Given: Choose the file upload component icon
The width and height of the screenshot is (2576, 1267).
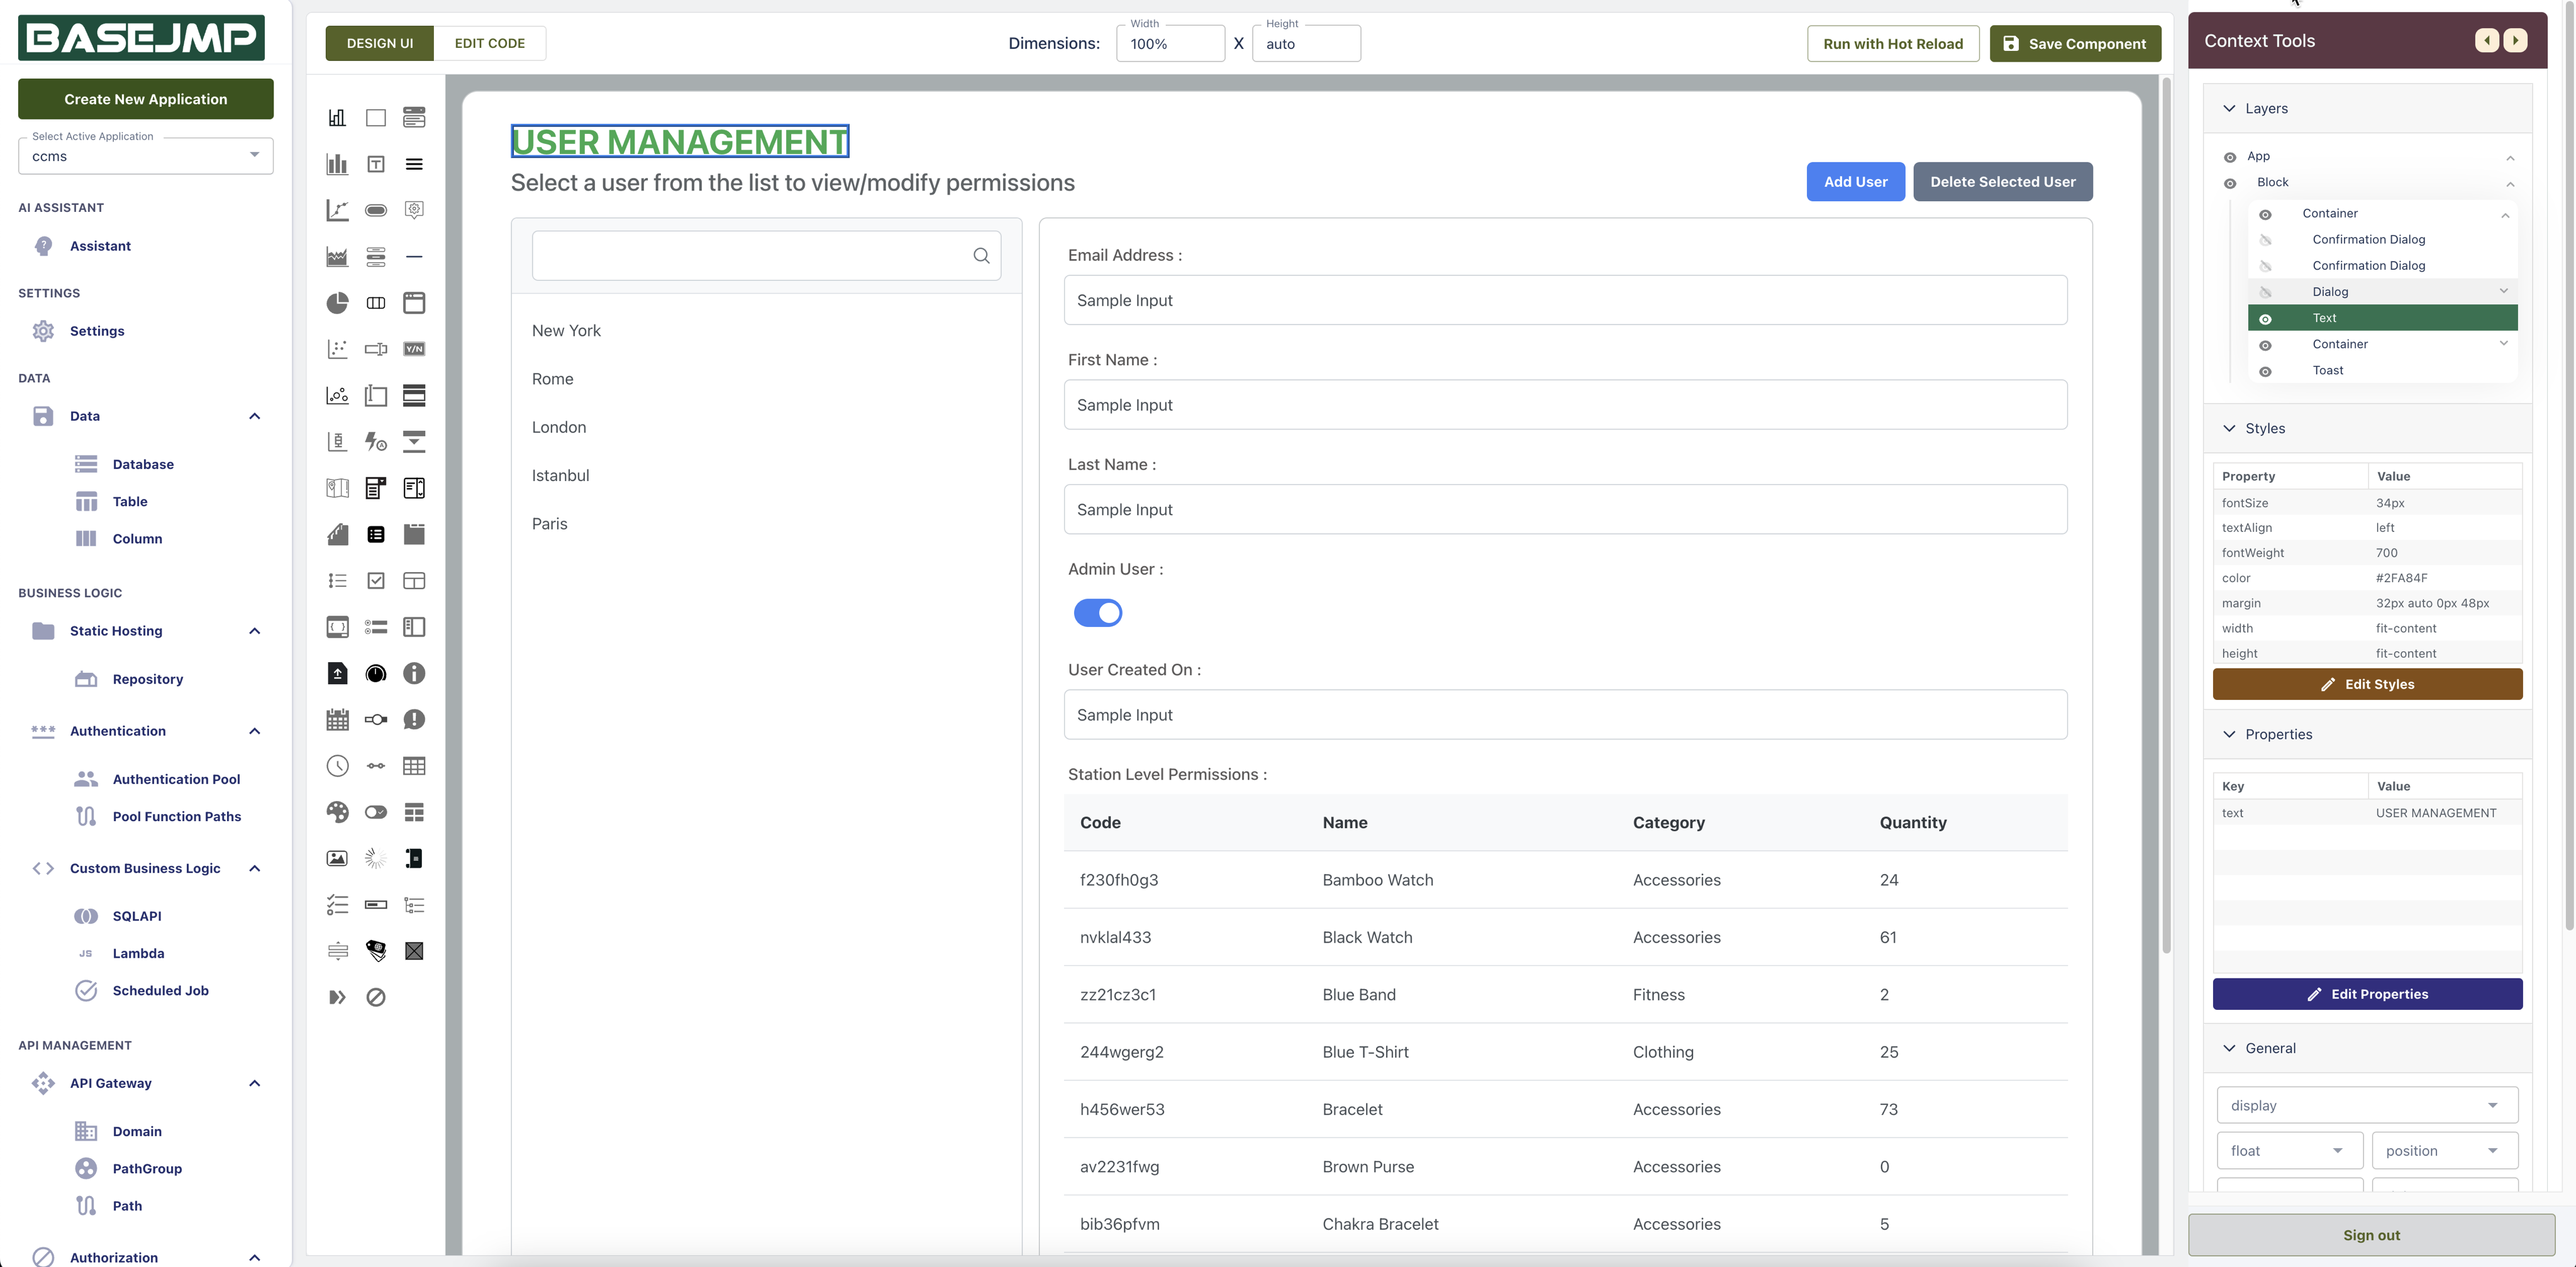Looking at the screenshot, I should click(x=337, y=674).
